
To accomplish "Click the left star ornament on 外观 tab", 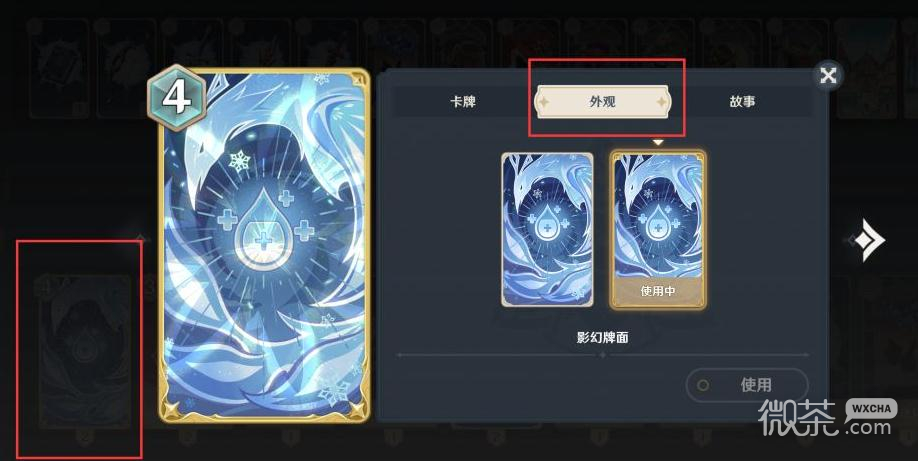I will coord(544,102).
